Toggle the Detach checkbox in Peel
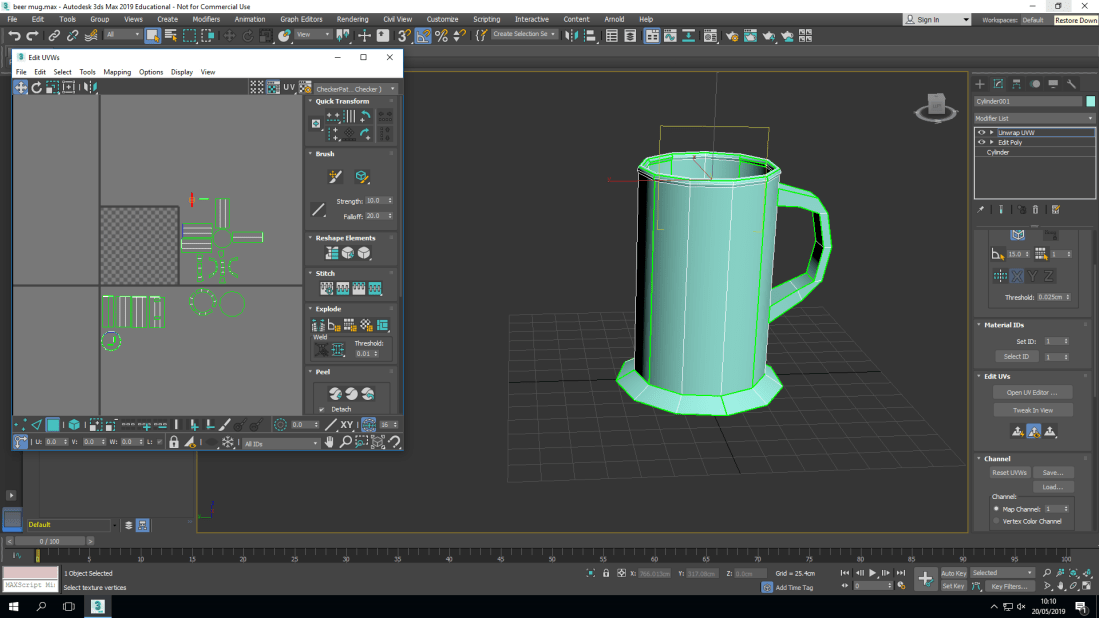This screenshot has width=1099, height=618. [x=321, y=409]
